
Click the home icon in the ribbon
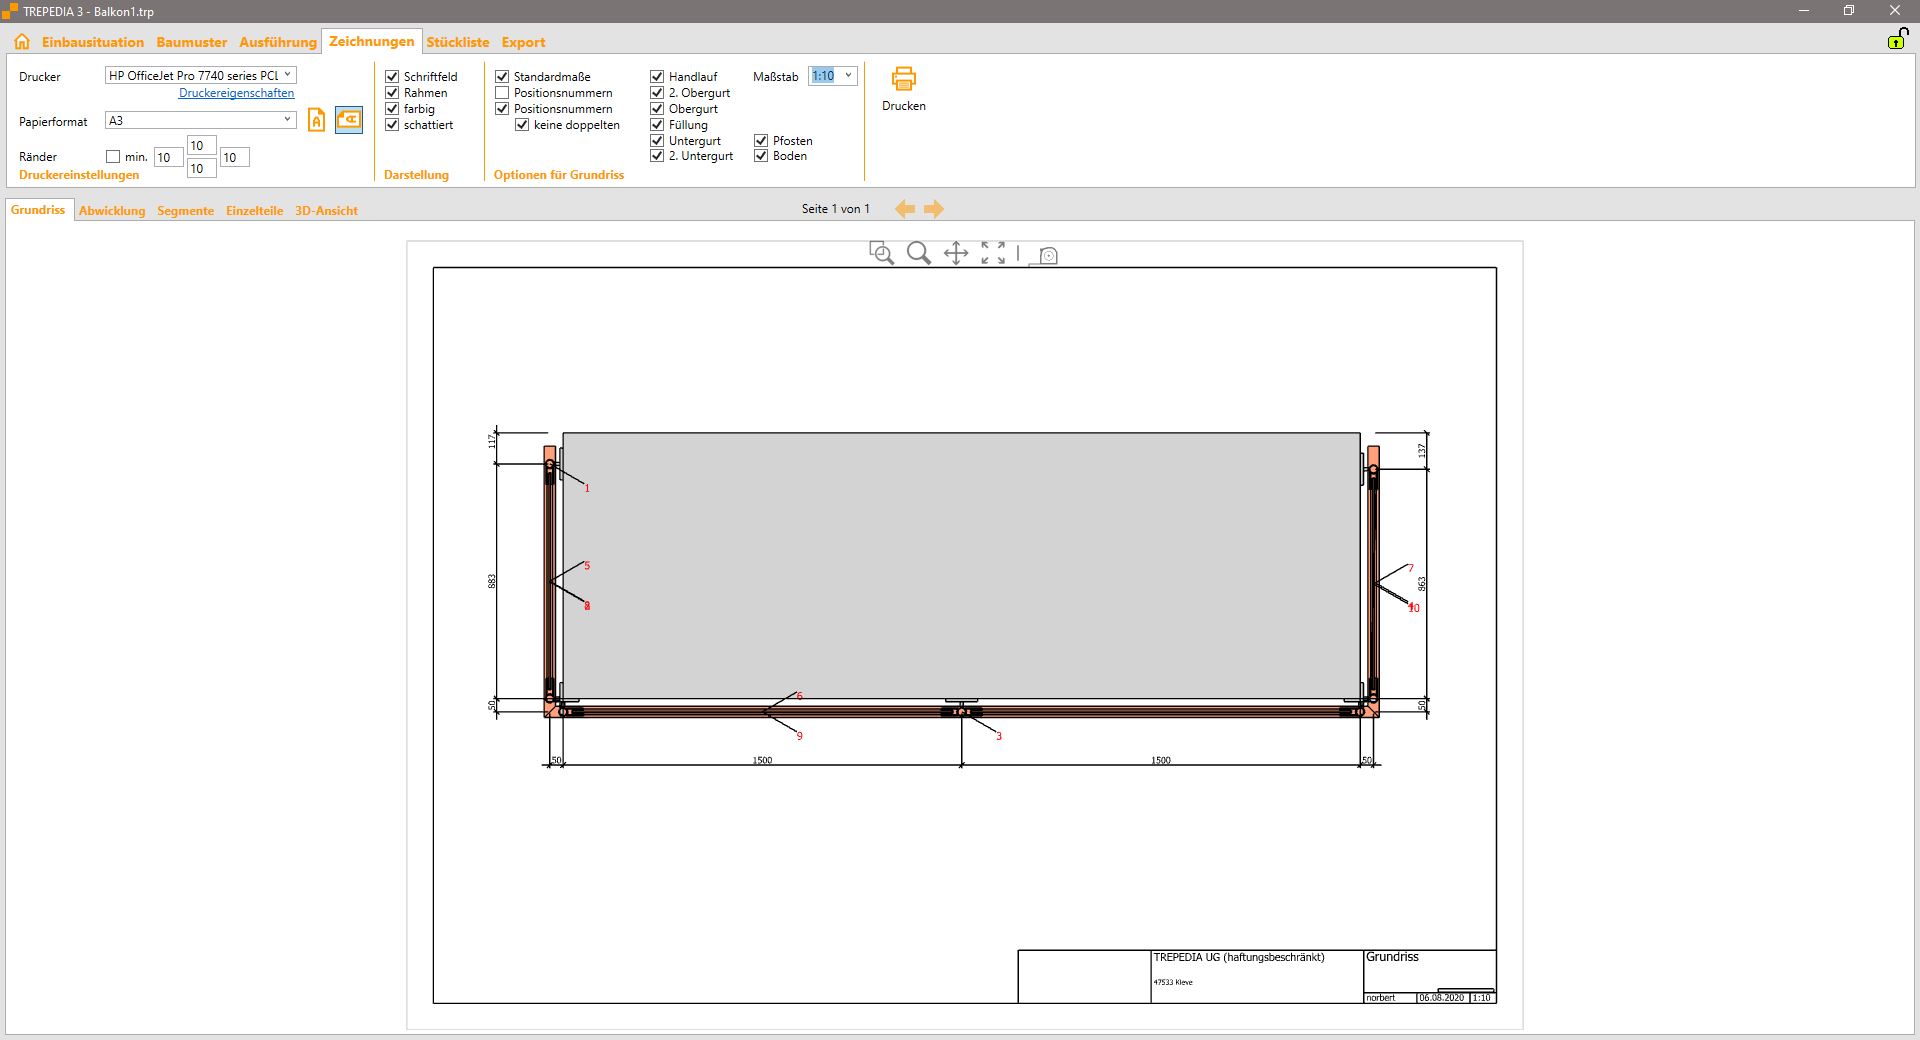pyautogui.click(x=22, y=42)
